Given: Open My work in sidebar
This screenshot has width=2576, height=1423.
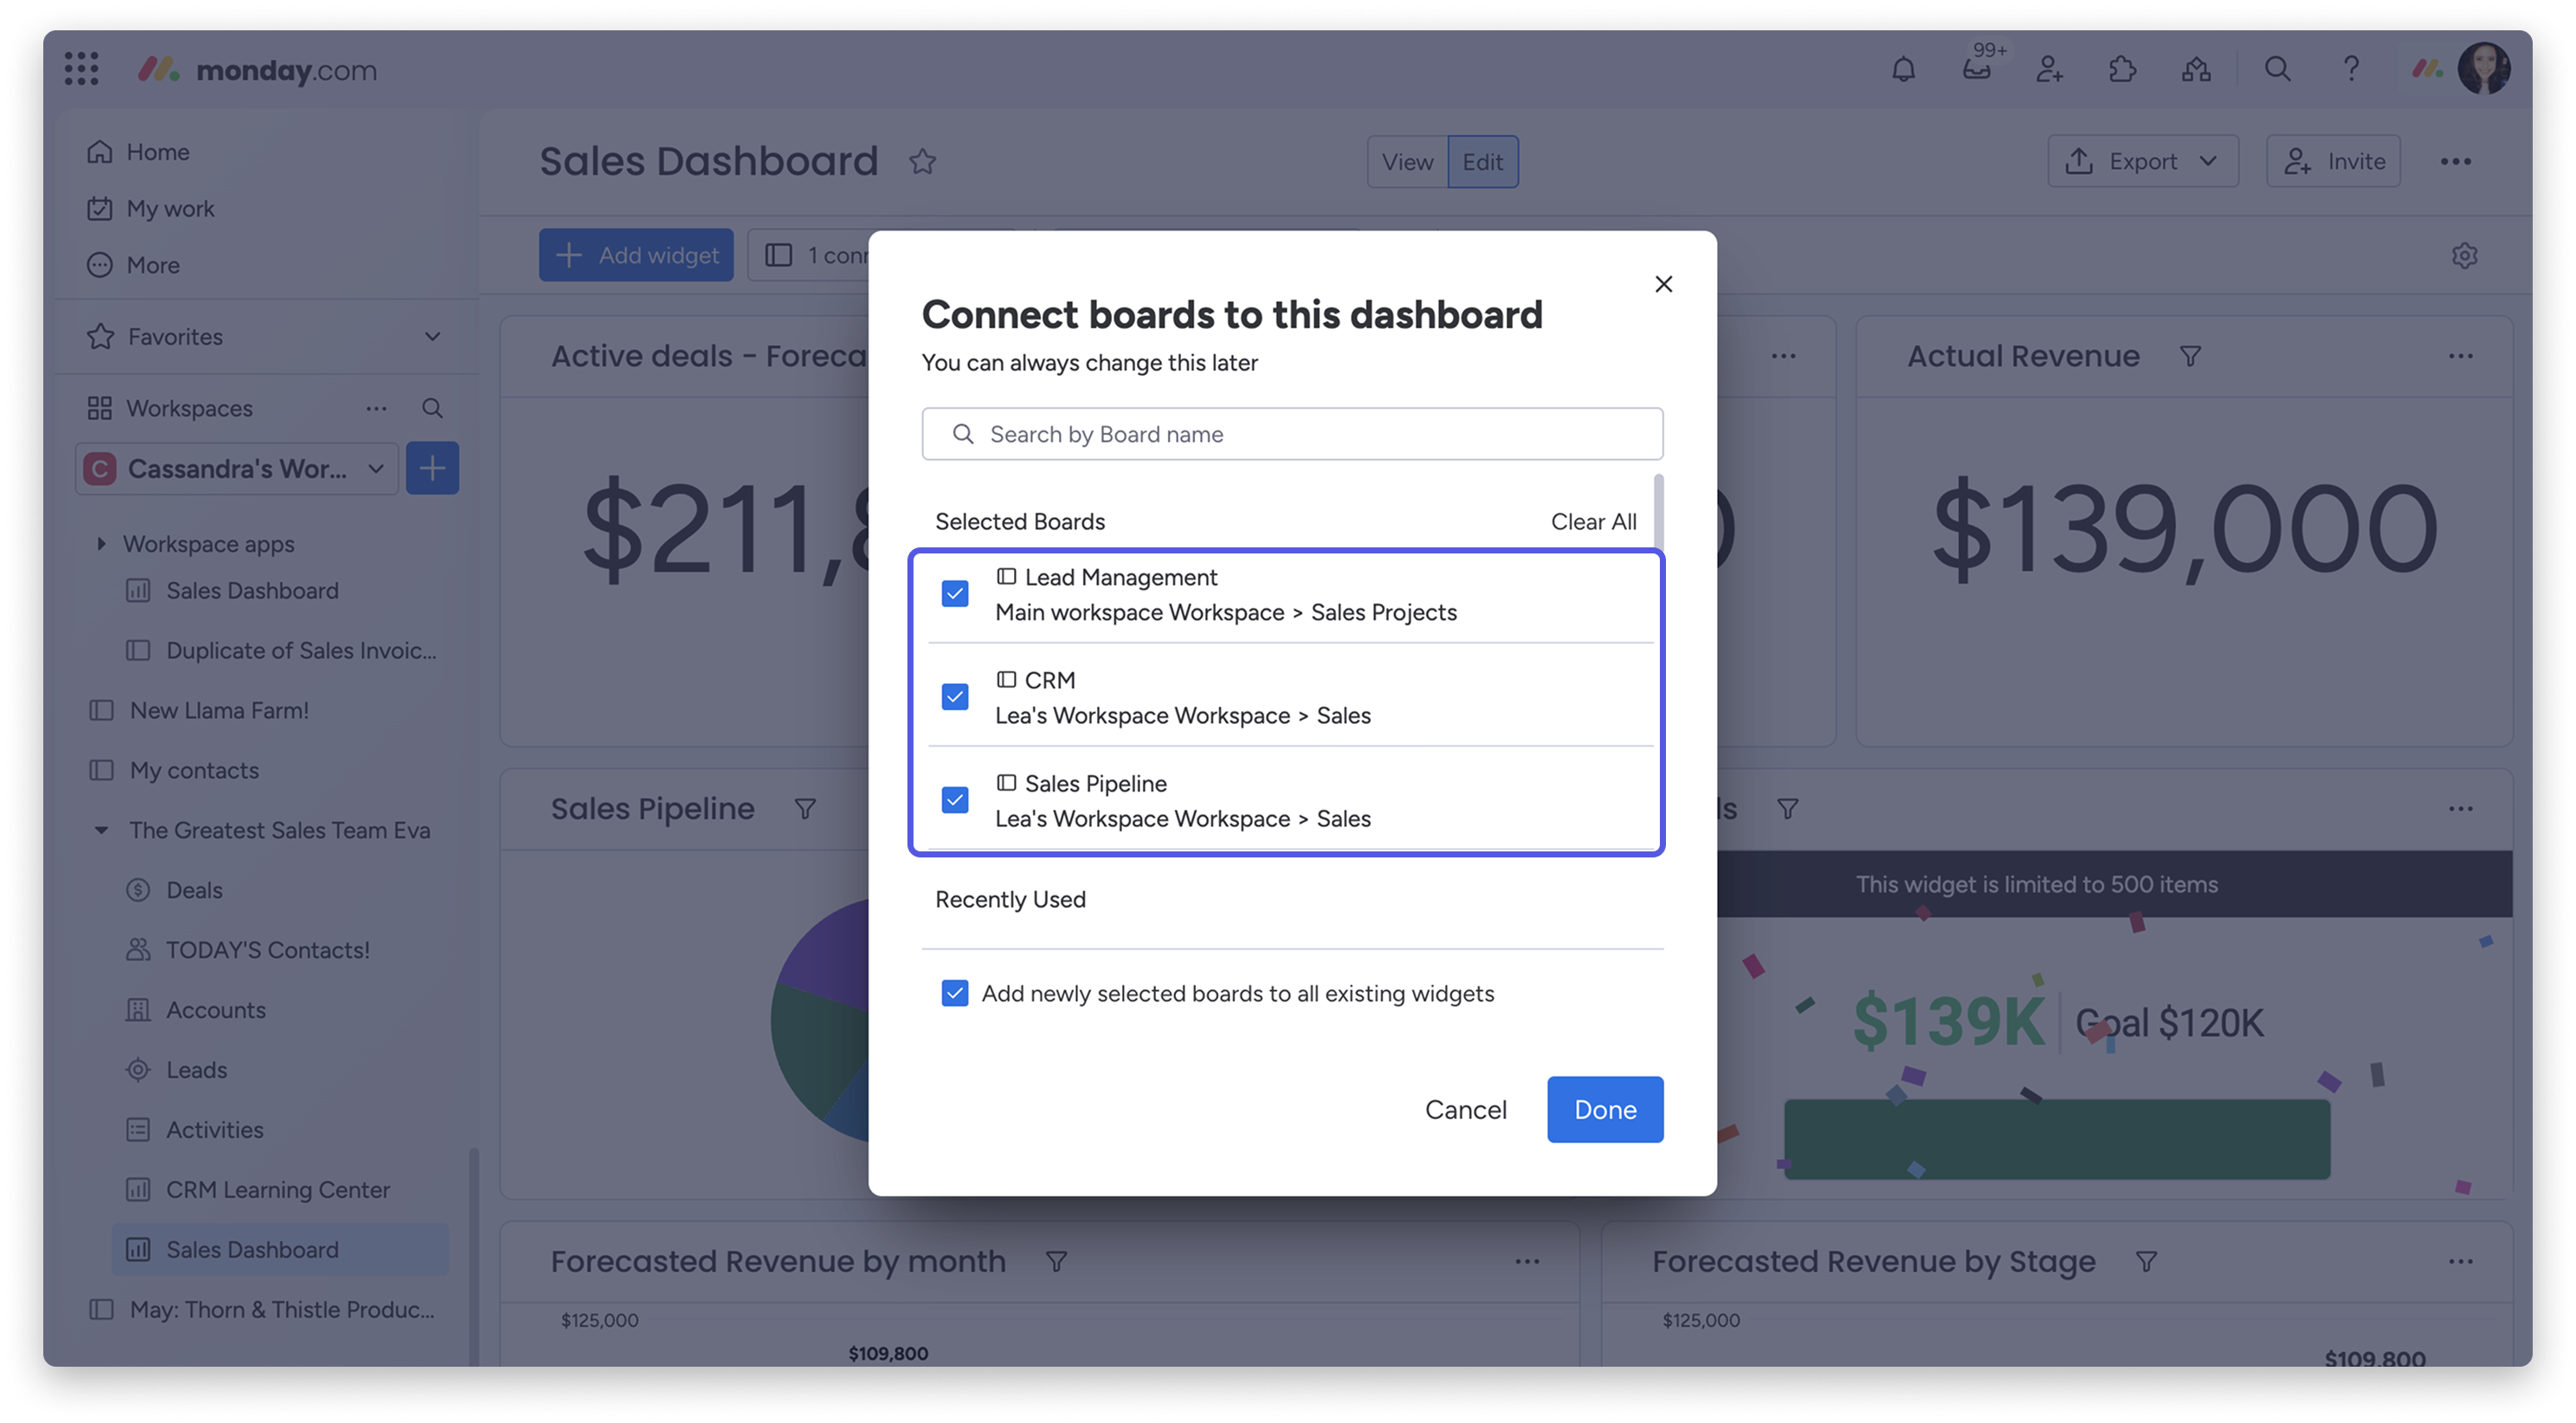Looking at the screenshot, I should point(150,208).
